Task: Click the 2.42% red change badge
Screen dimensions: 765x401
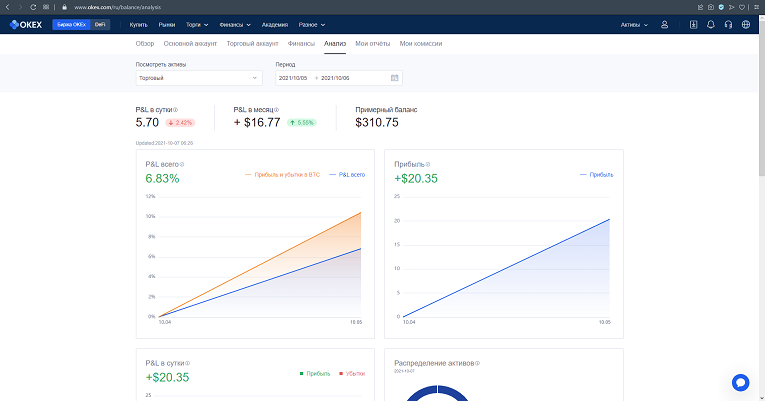Action: [x=180, y=123]
